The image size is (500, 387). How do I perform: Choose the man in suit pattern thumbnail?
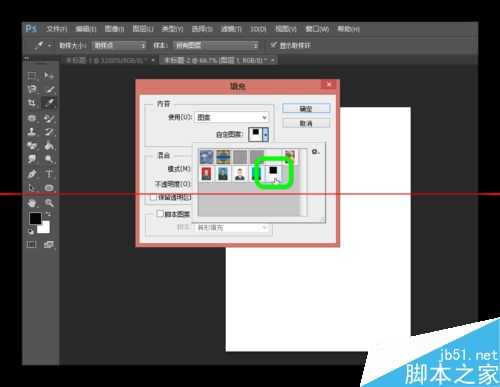tap(240, 174)
